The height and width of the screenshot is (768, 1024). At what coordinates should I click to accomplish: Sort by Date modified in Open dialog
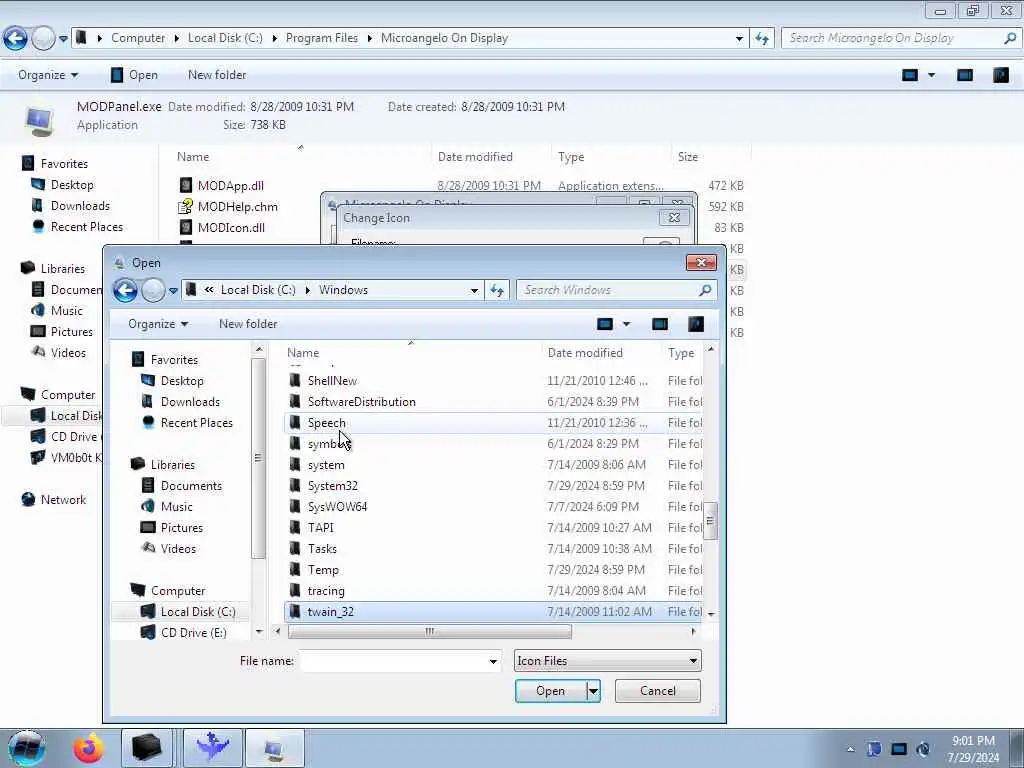(585, 353)
